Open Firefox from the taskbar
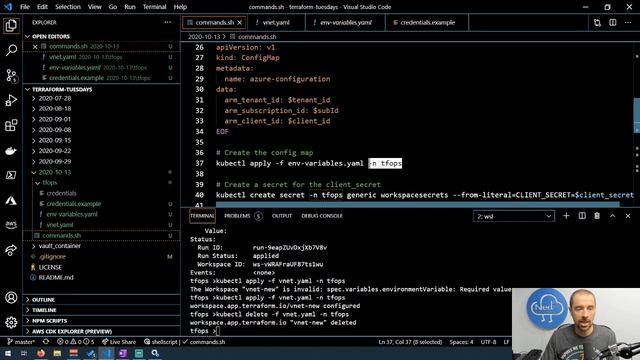Viewport: 640px width, 360px height. (41, 353)
